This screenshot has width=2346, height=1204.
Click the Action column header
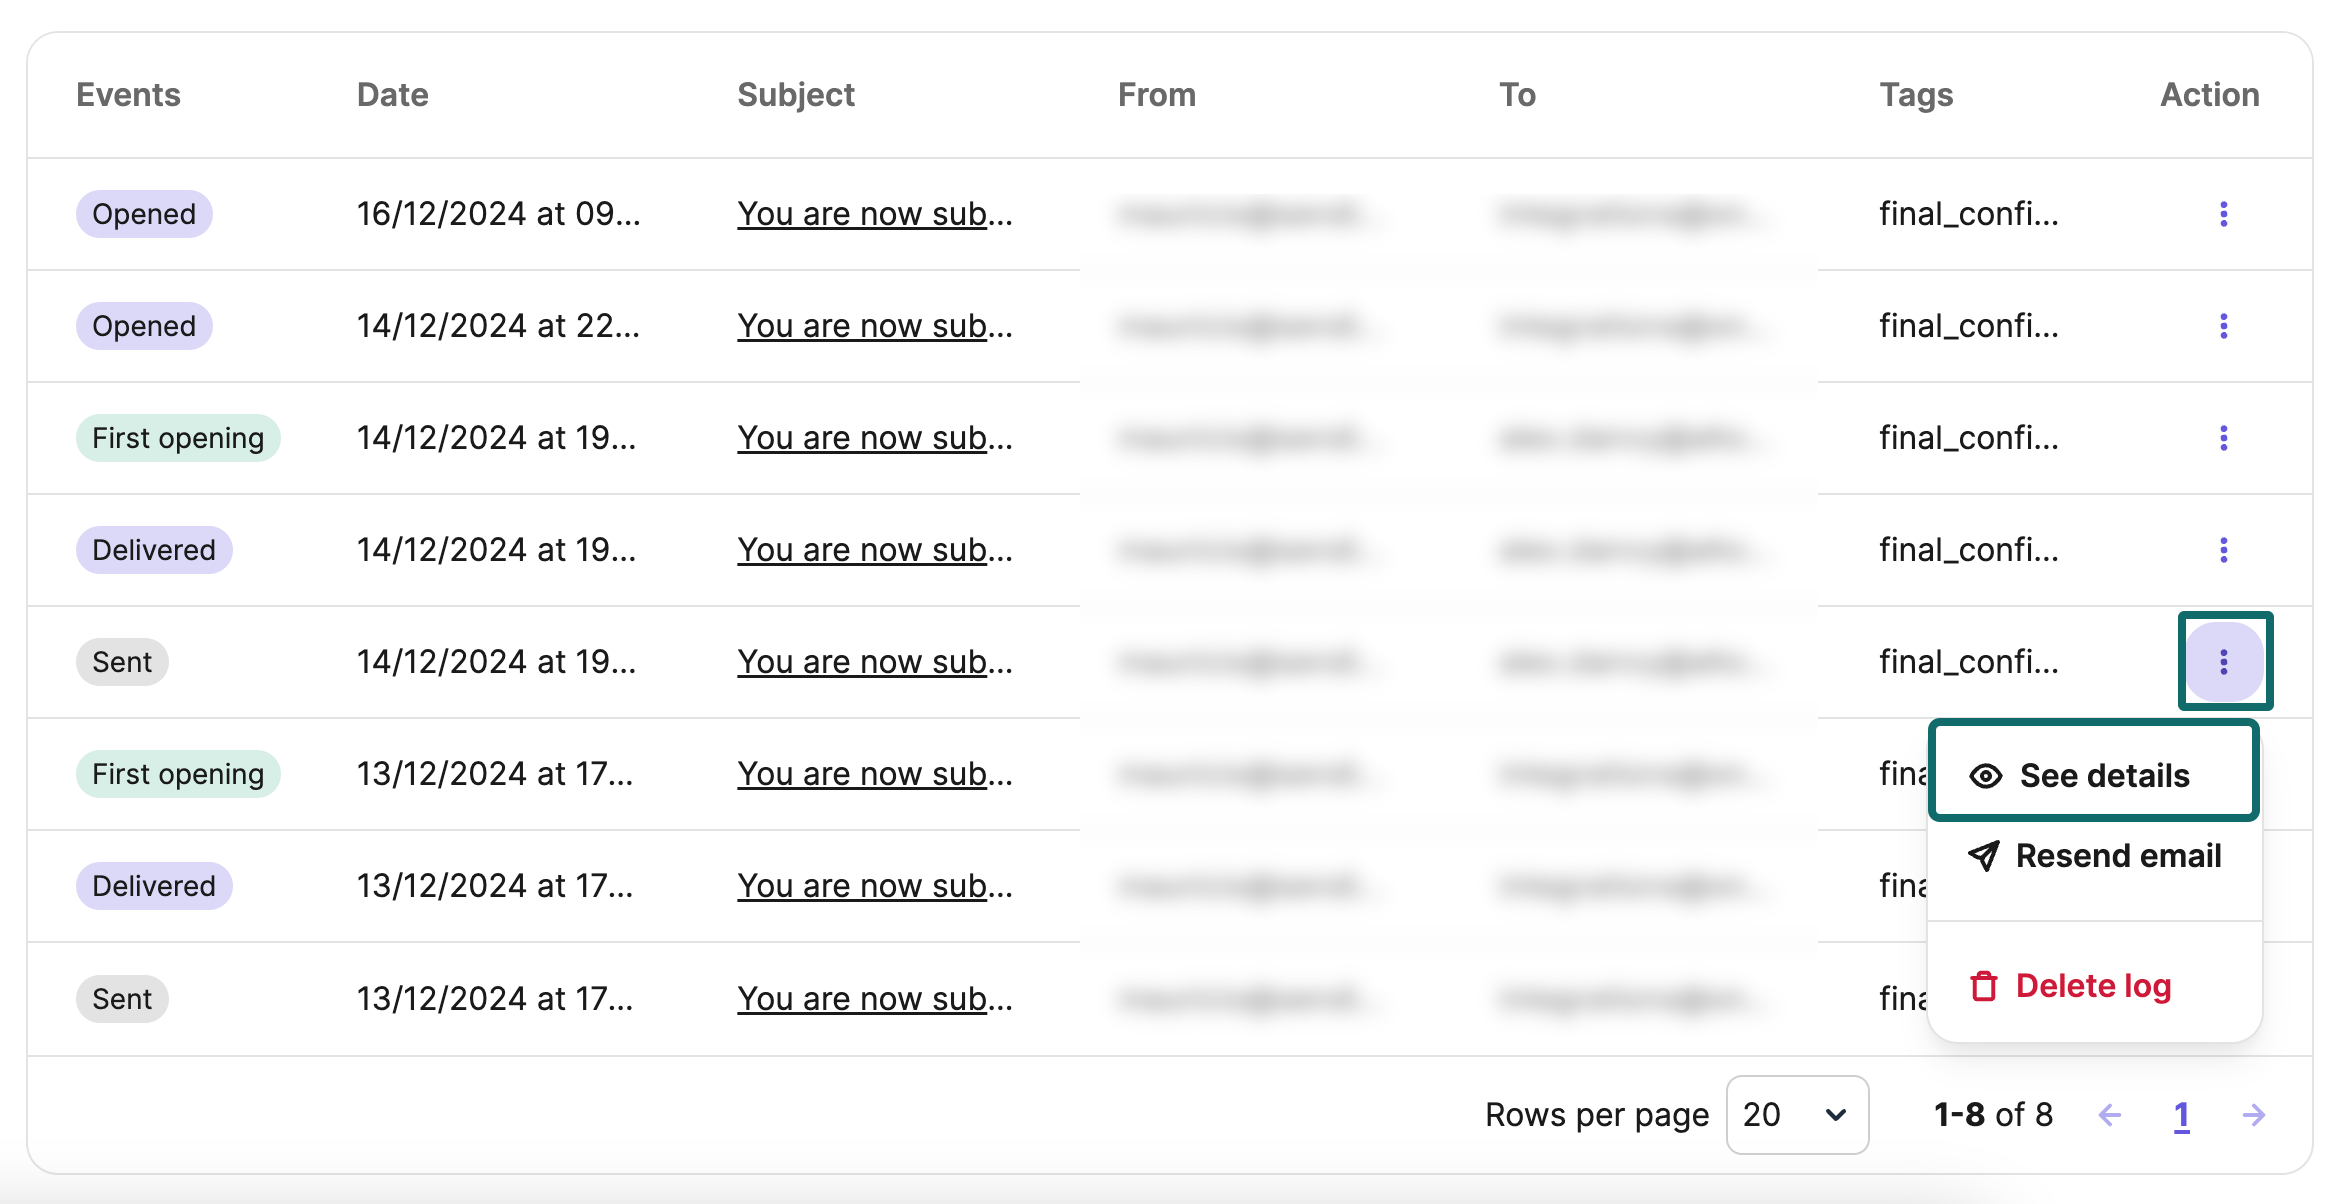coord(2210,94)
